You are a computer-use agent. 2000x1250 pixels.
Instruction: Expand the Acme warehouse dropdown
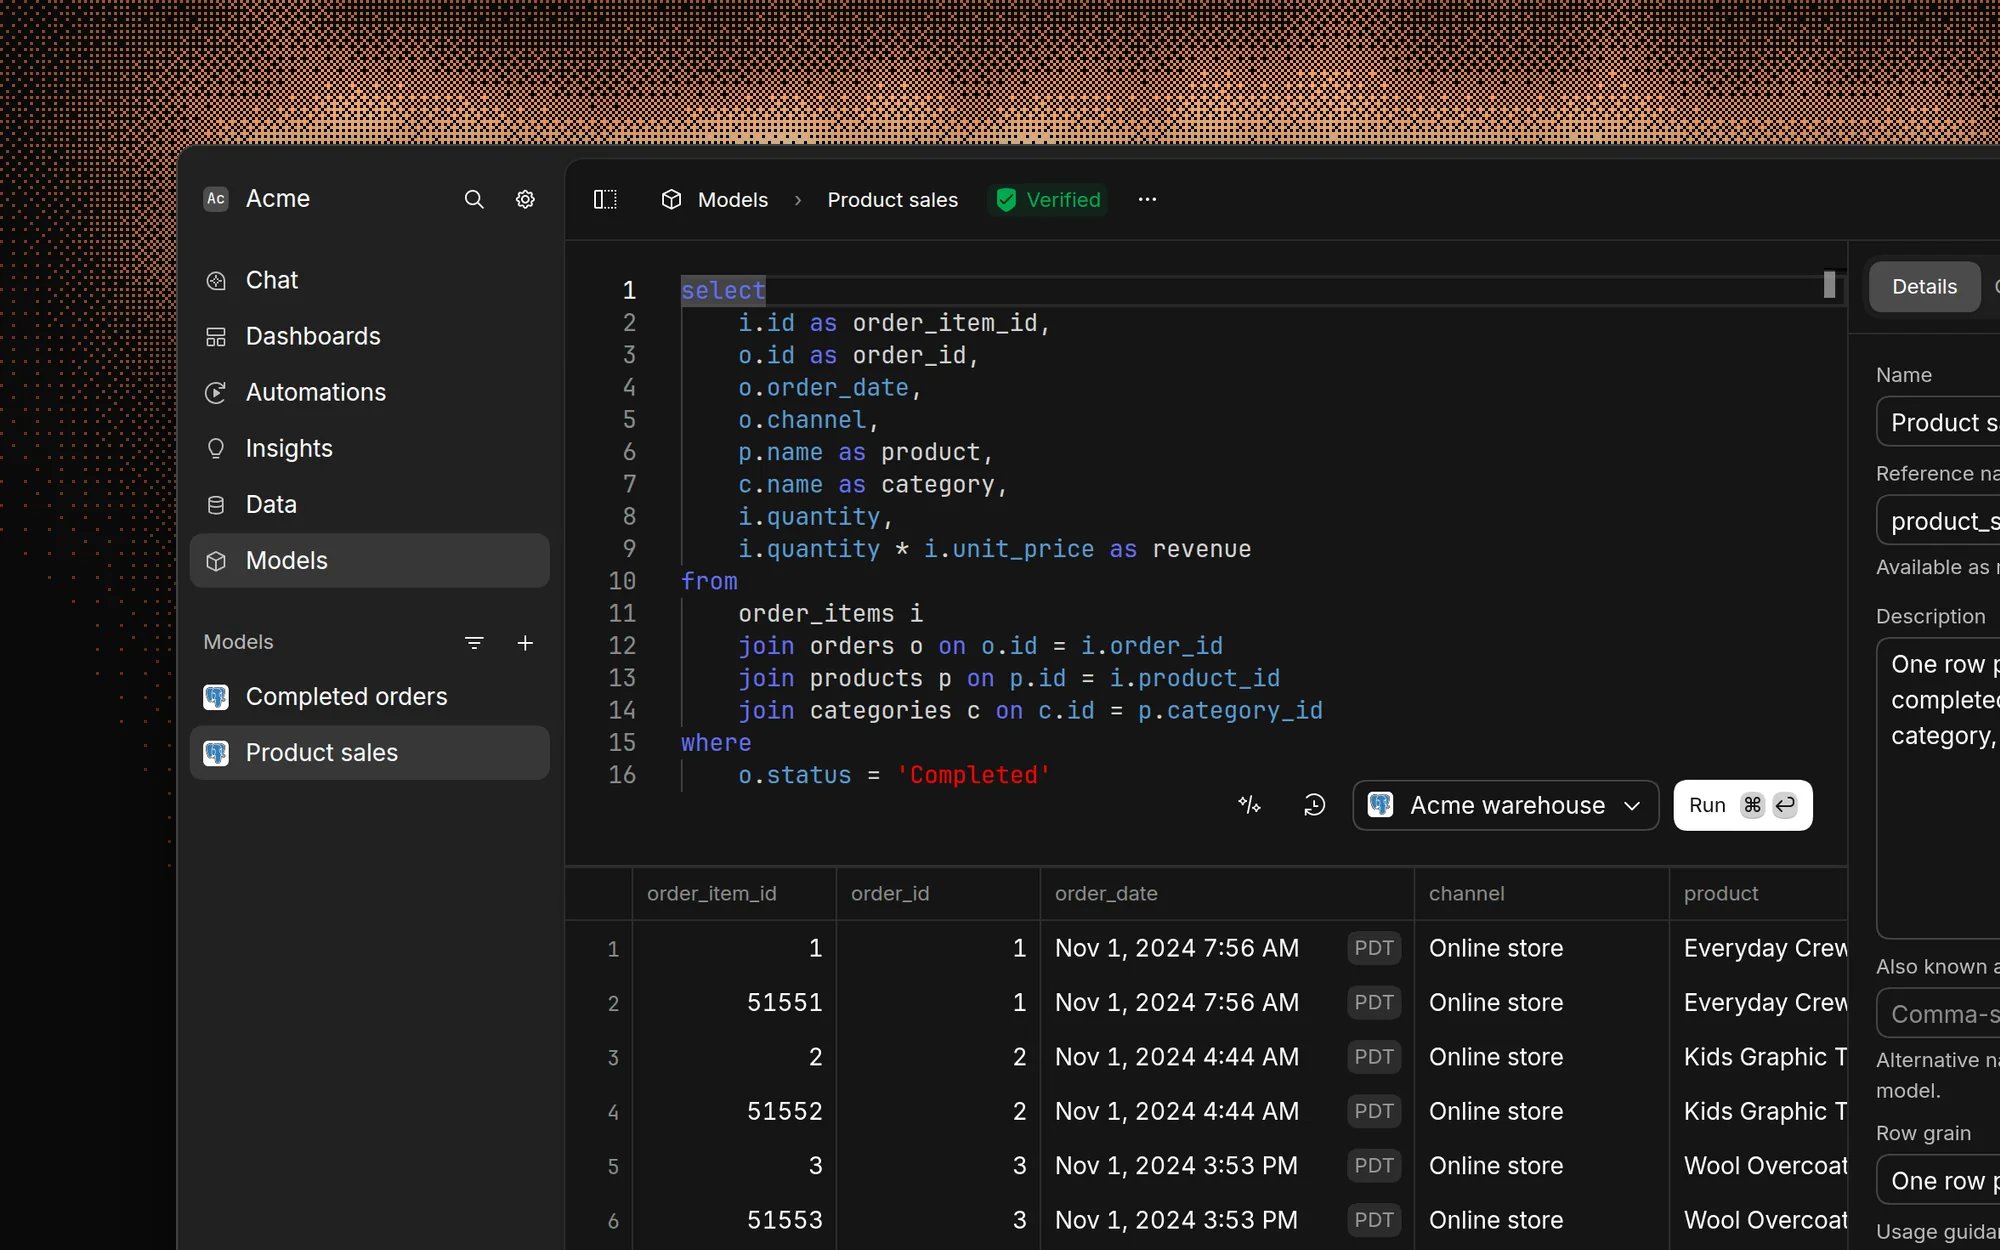(1505, 805)
